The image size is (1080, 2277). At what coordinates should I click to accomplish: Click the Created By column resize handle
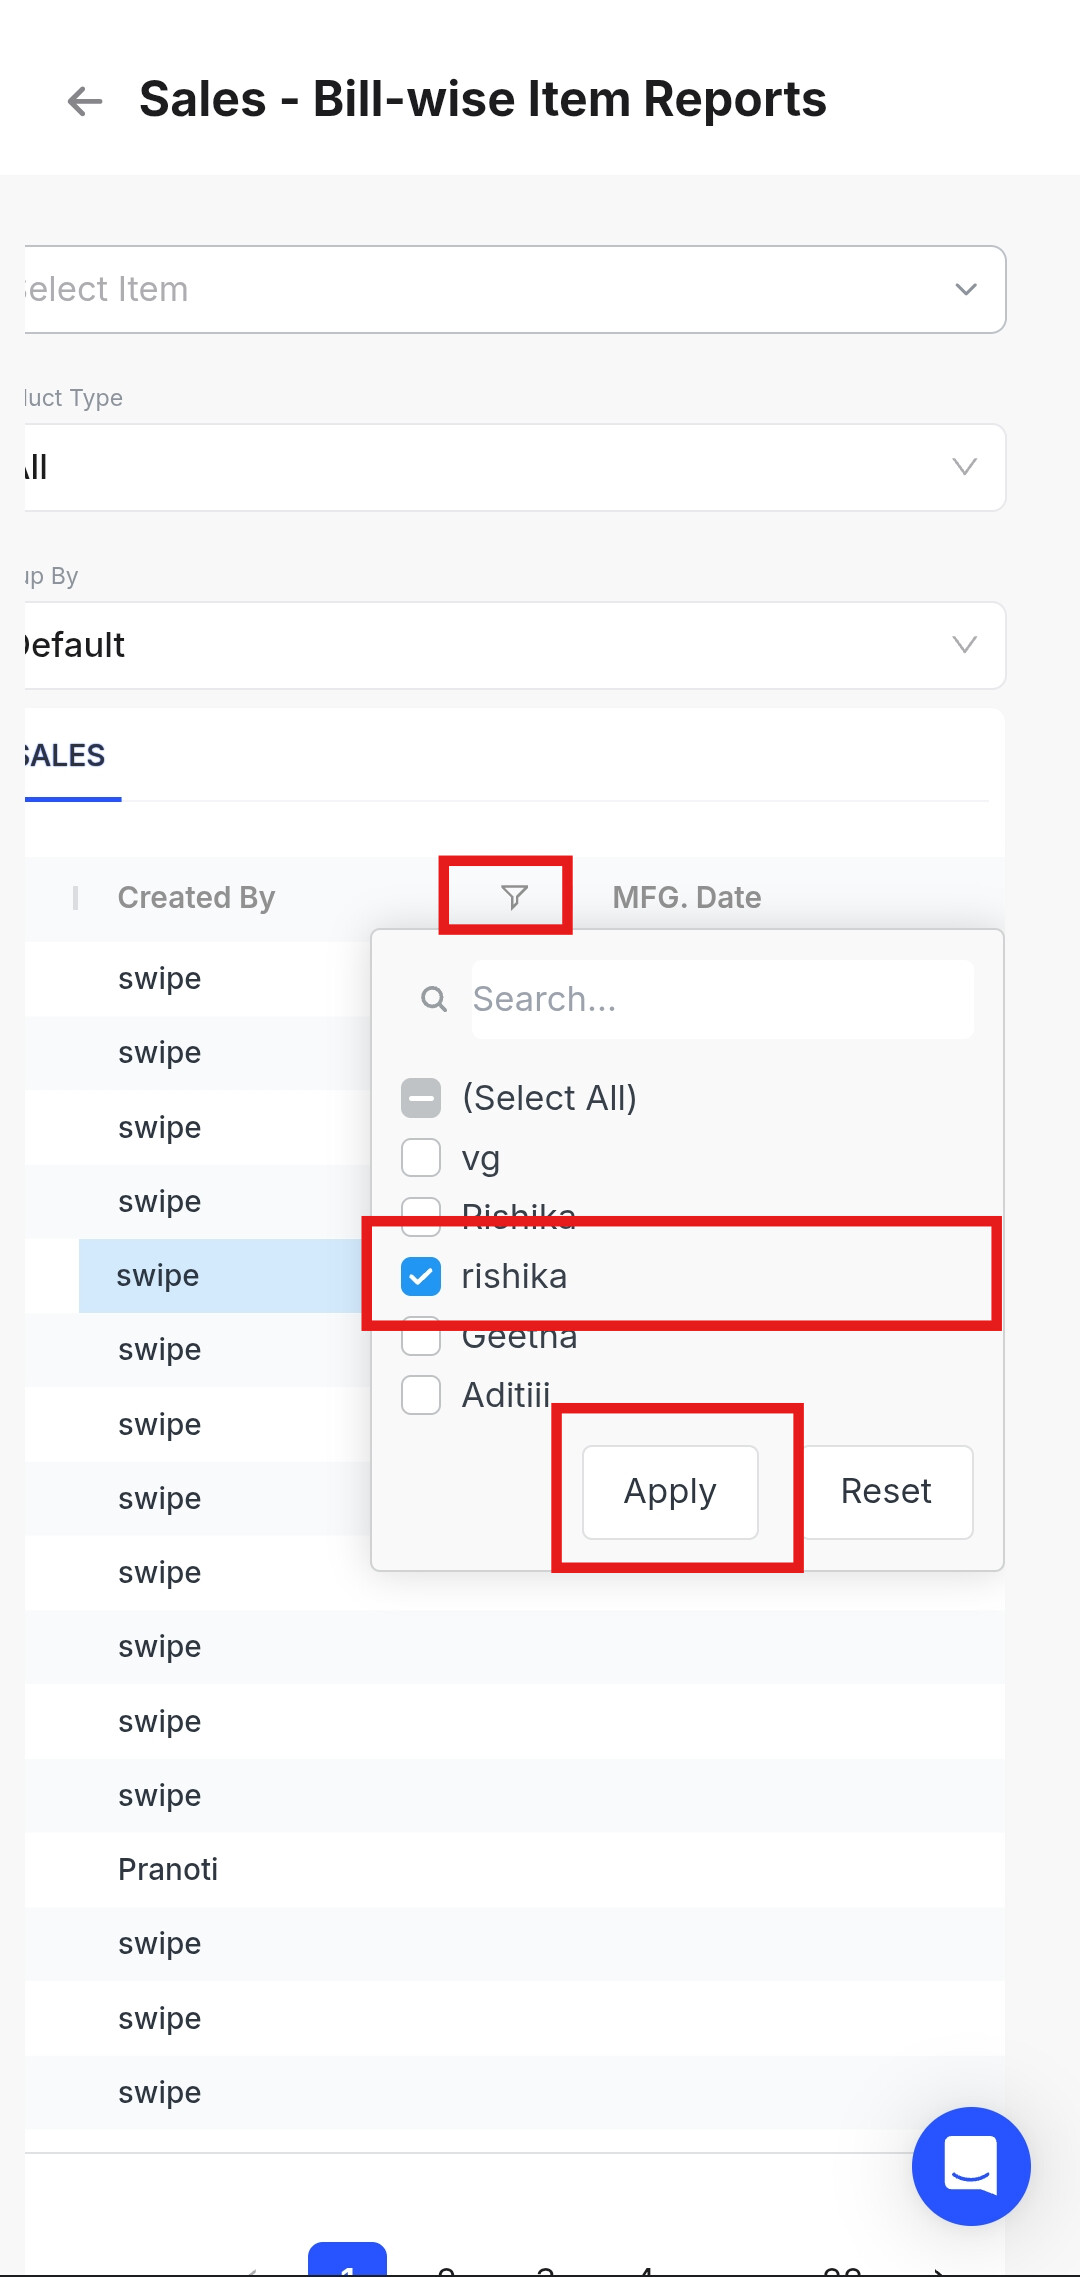click(76, 897)
